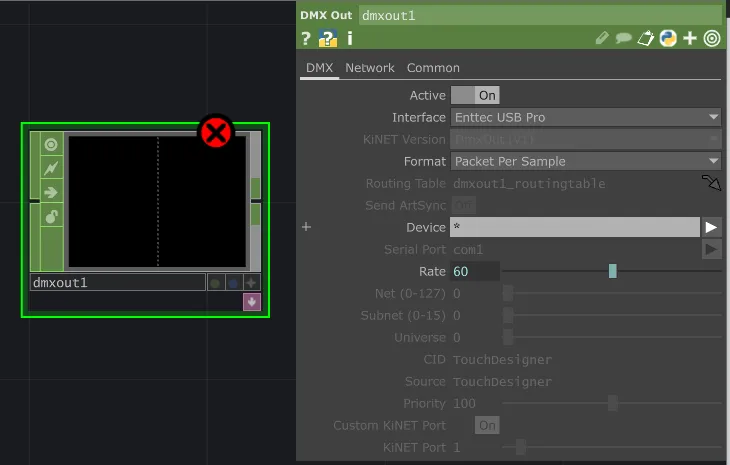Click the 'Device' parameter label

click(x=426, y=227)
